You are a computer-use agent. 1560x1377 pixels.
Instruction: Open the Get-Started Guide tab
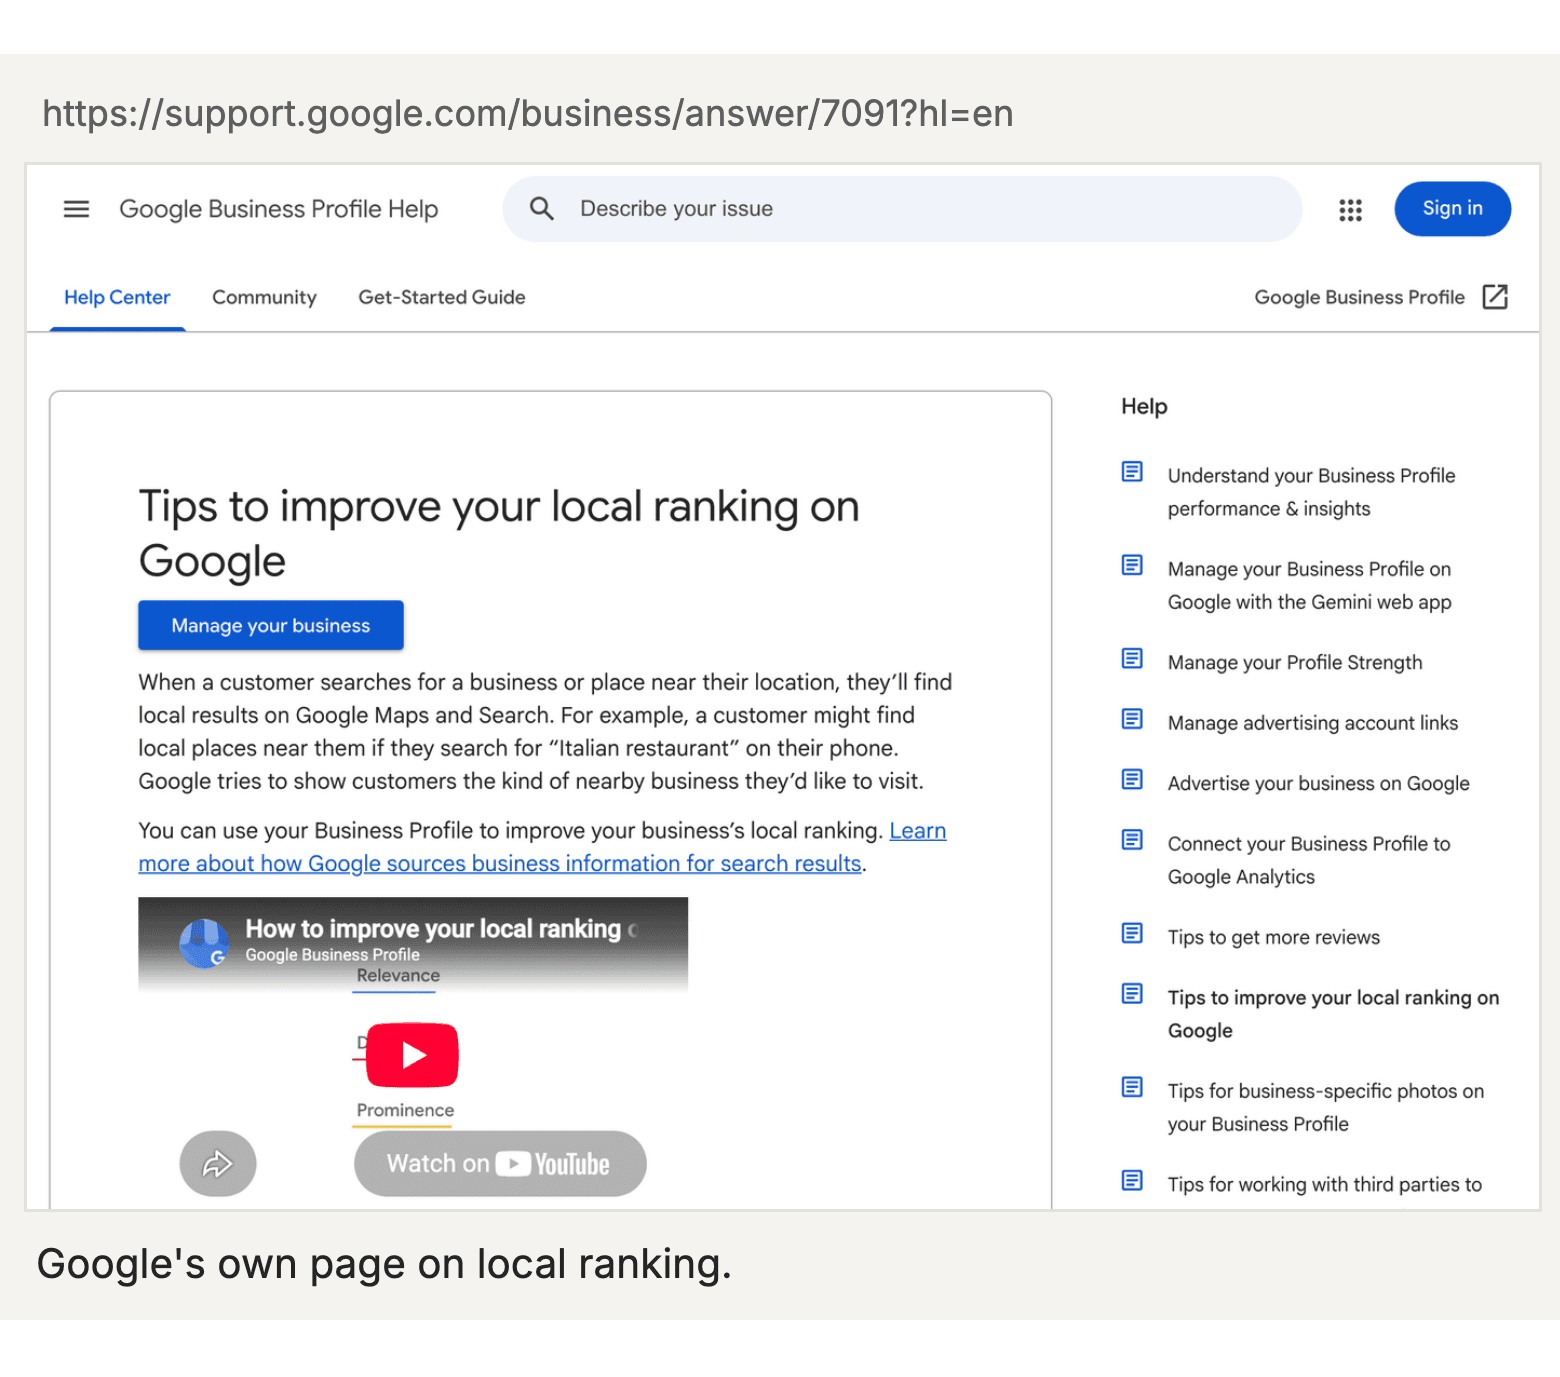(442, 297)
